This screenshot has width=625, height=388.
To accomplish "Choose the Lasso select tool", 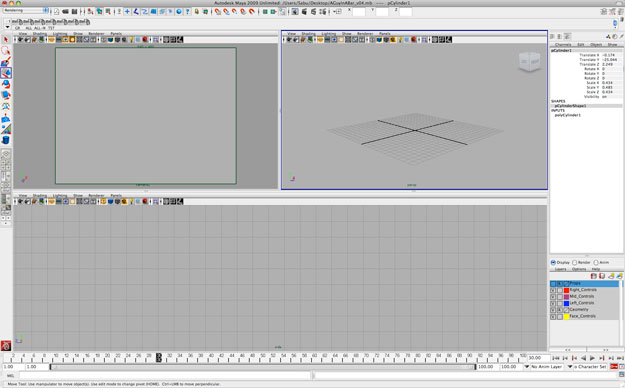I will pos(6,51).
